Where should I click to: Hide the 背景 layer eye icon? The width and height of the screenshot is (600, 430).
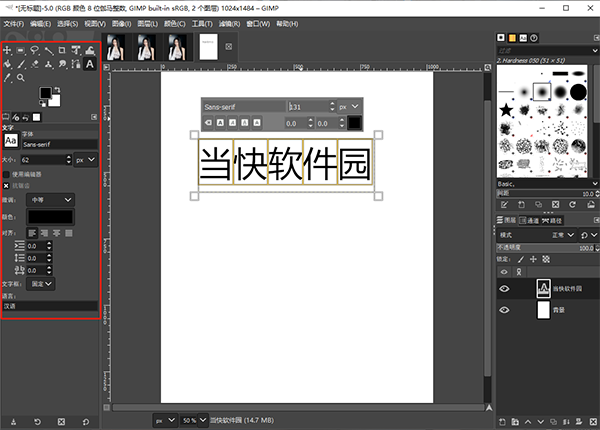(504, 309)
